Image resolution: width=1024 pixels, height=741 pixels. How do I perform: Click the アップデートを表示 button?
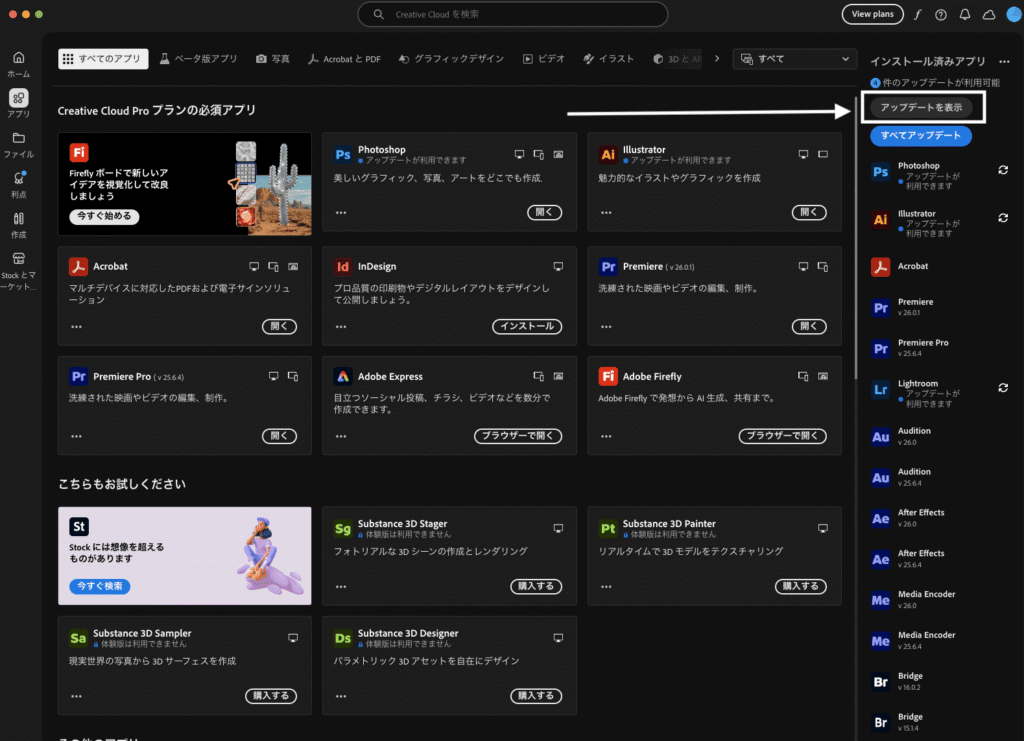click(920, 107)
